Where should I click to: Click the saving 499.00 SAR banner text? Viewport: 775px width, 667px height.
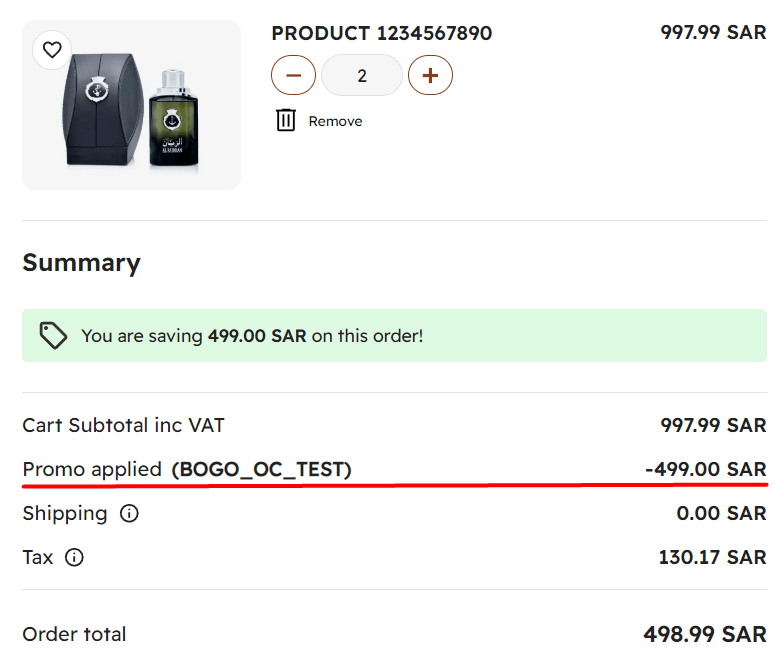[252, 336]
